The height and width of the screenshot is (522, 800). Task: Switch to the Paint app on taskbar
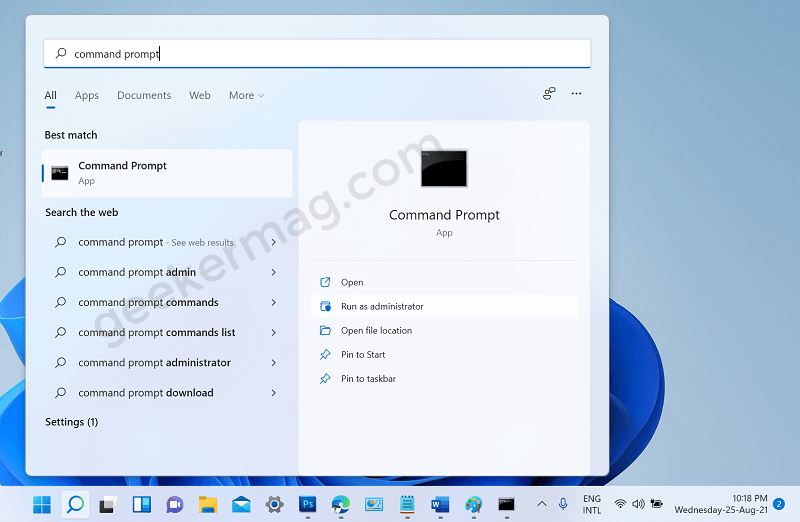[473, 505]
